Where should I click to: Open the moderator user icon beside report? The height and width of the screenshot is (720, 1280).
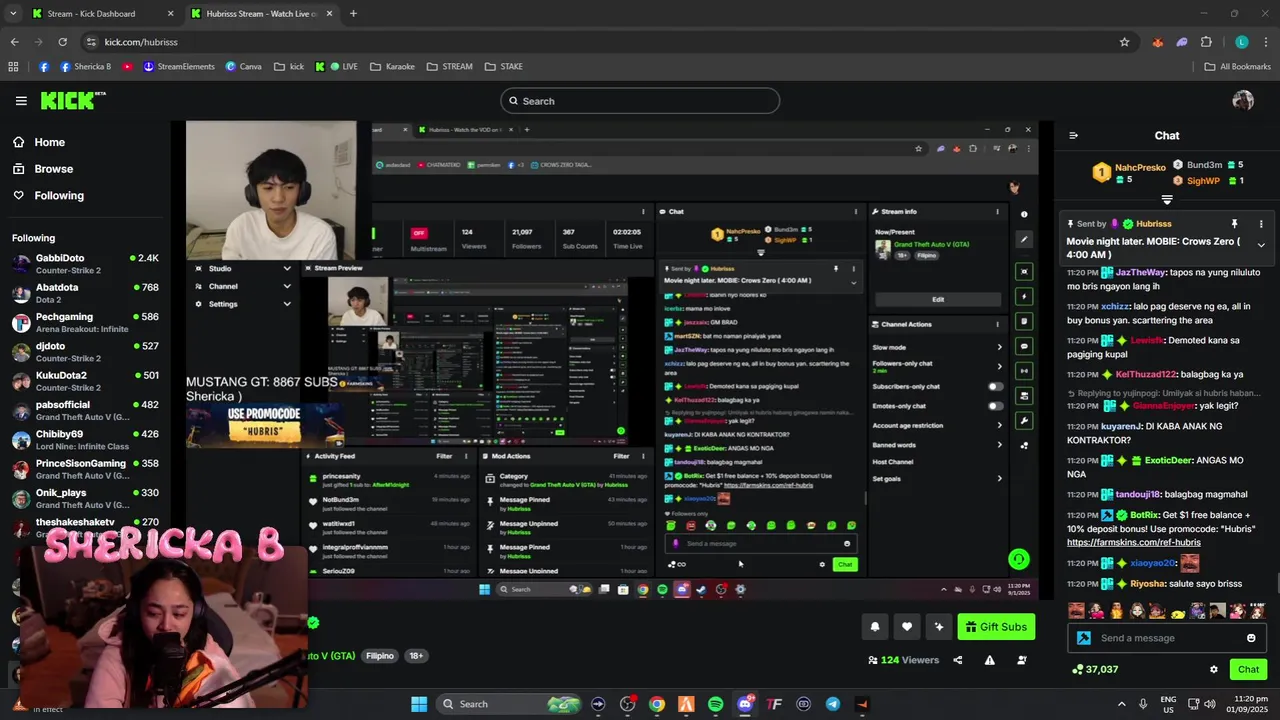click(x=1022, y=660)
